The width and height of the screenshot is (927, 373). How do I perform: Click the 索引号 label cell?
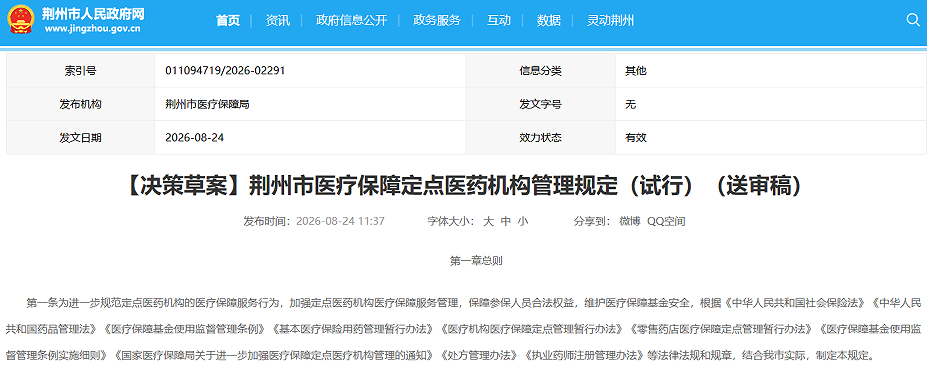tap(80, 71)
